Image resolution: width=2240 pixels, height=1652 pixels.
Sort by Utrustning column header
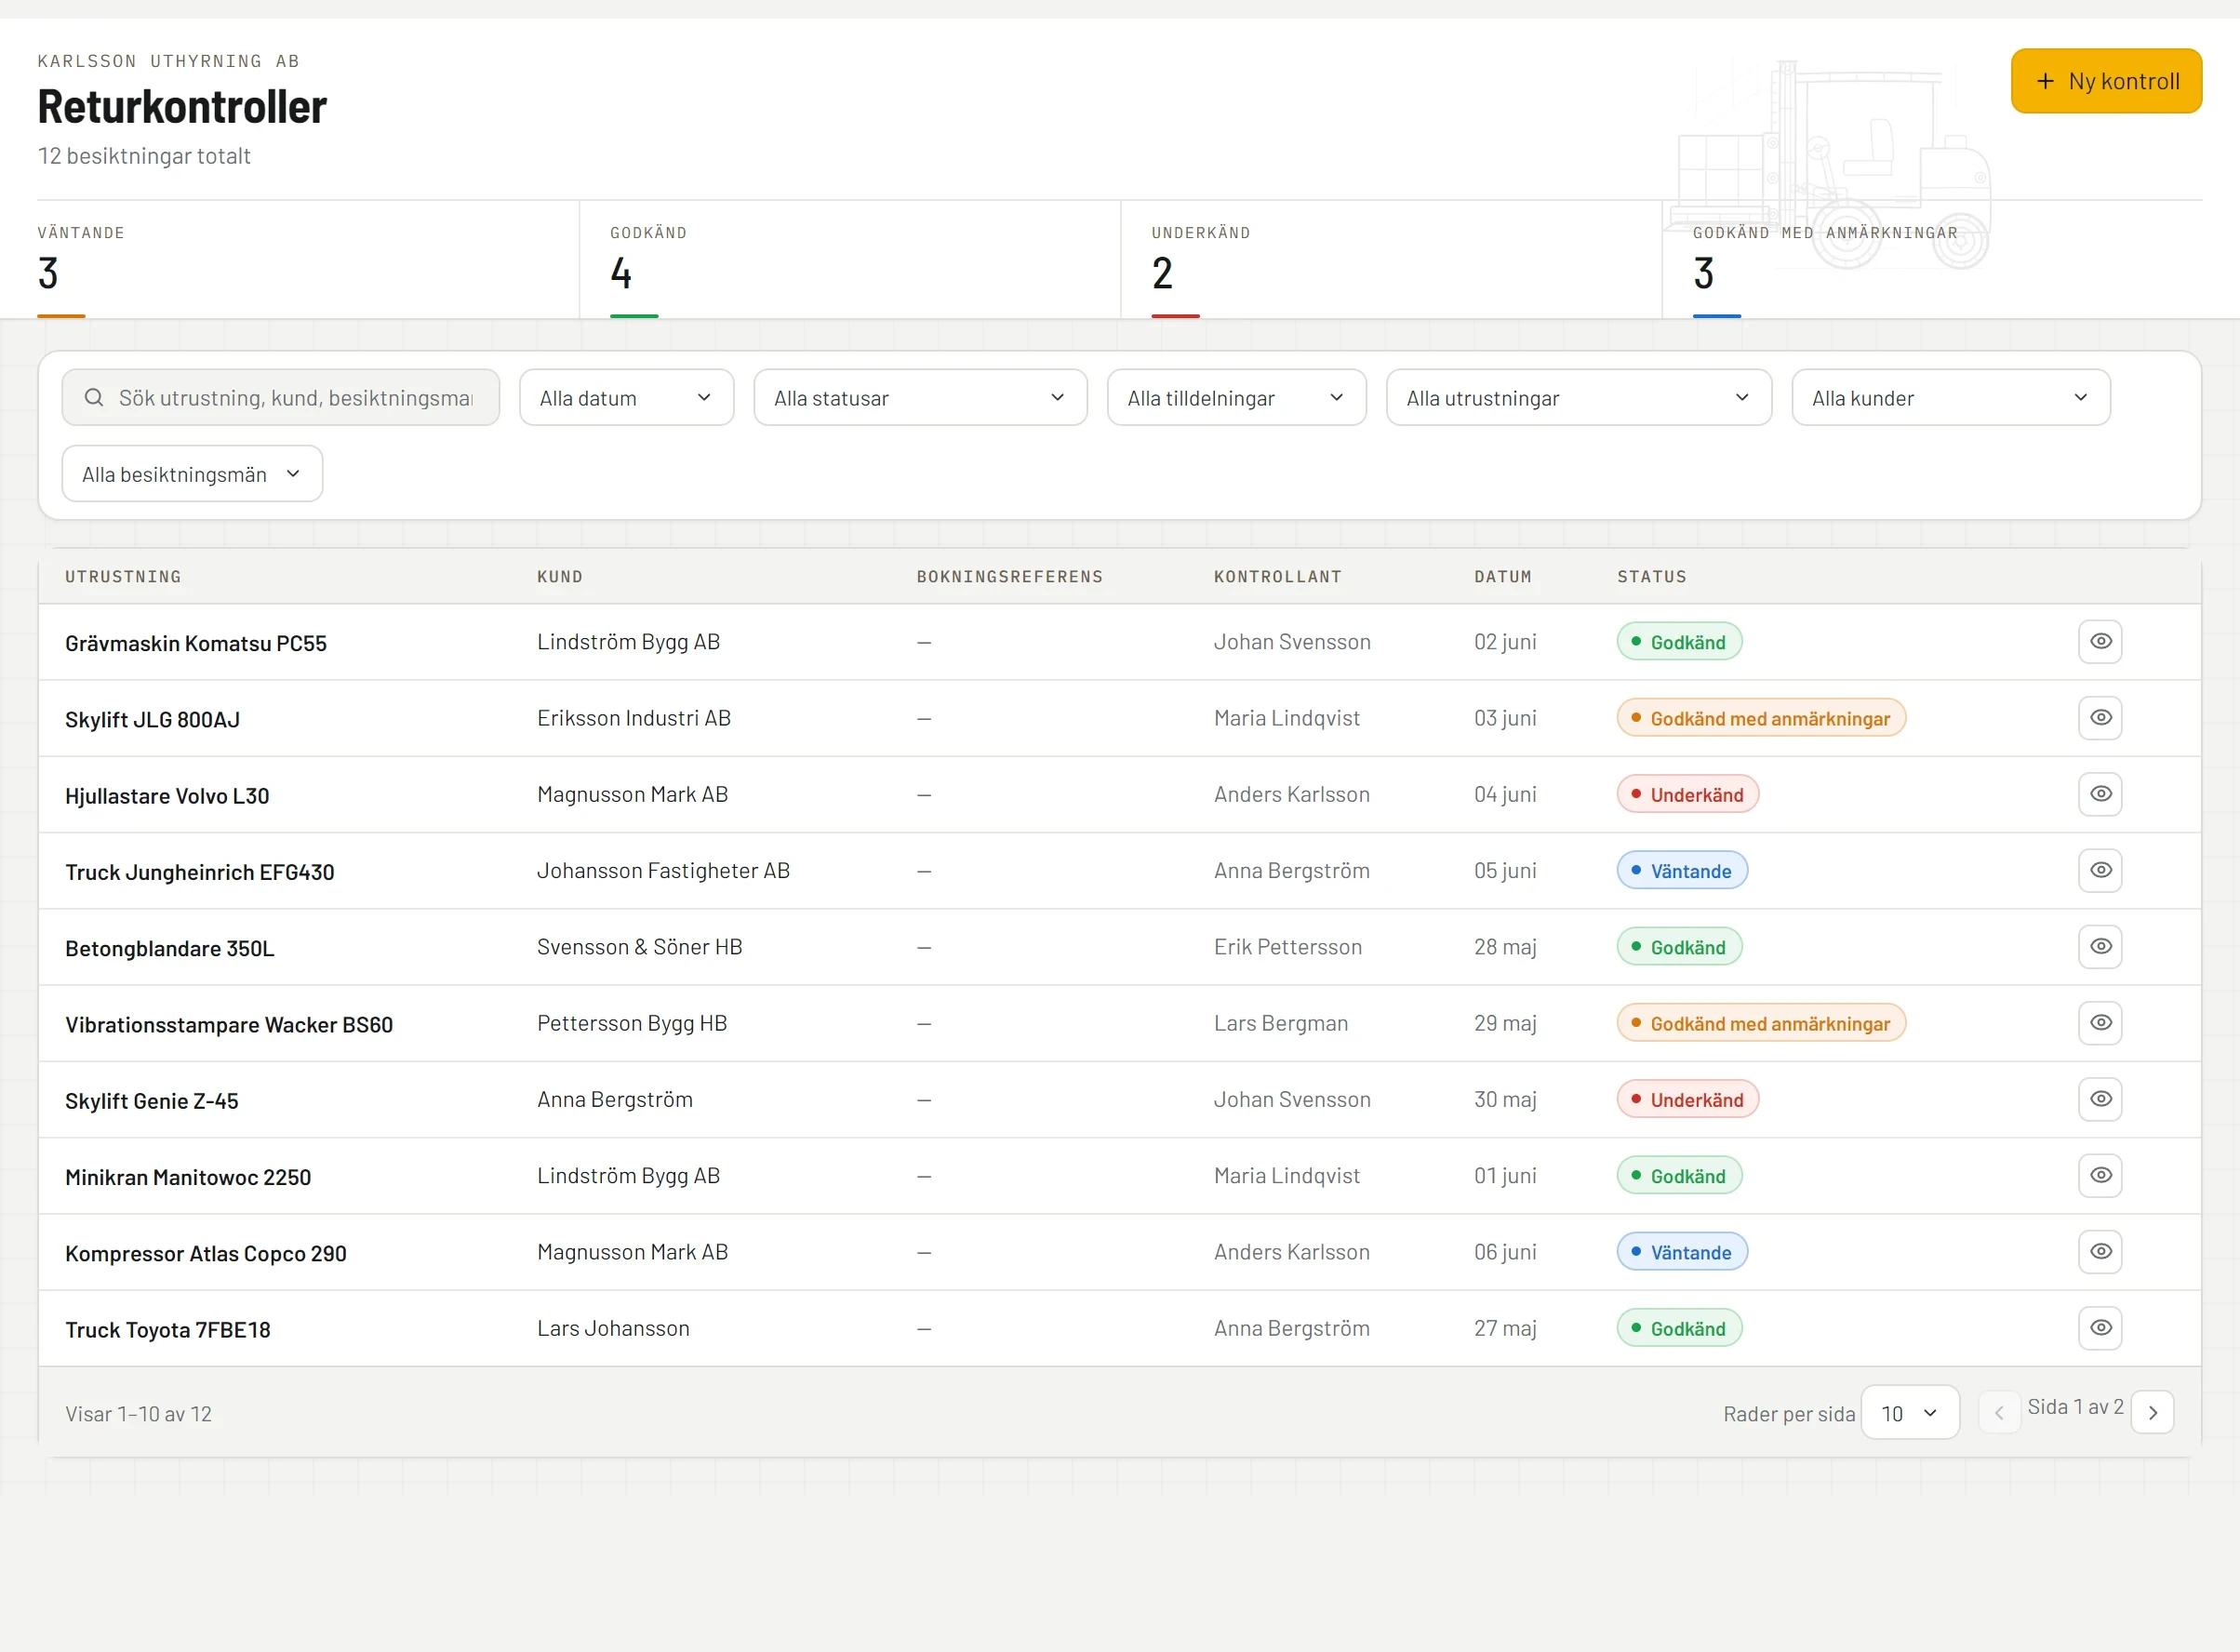(123, 577)
